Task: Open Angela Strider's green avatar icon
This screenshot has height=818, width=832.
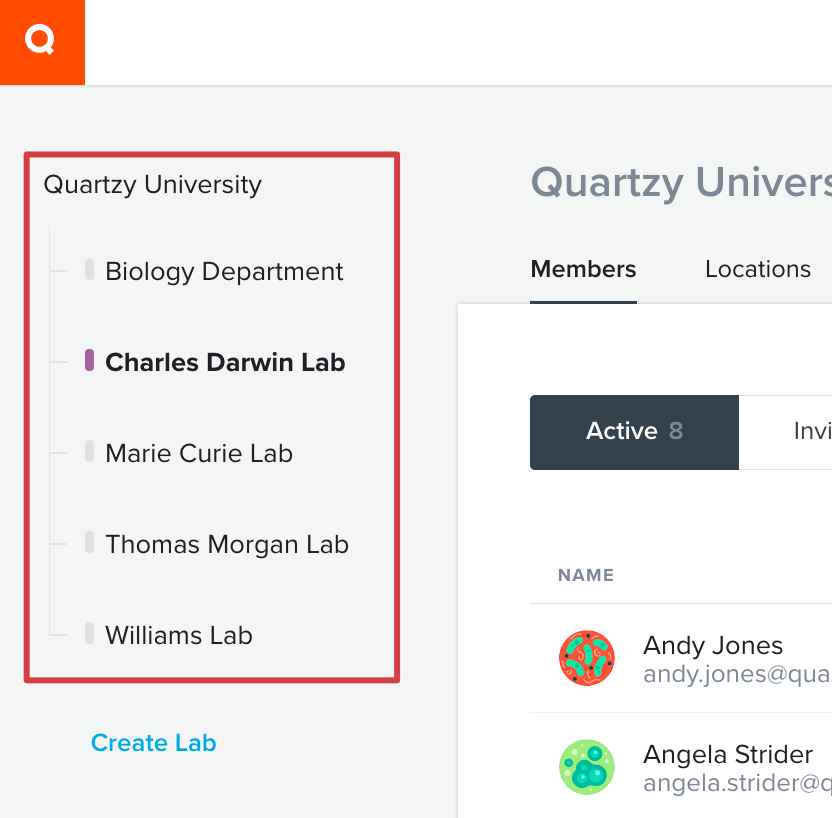Action: pos(586,767)
